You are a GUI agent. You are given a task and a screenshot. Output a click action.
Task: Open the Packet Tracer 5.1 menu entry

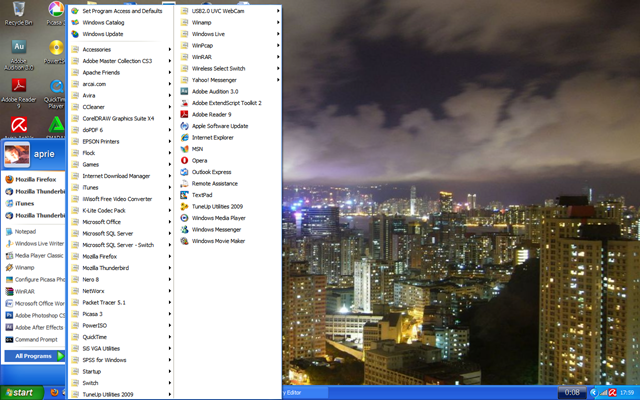click(x=121, y=302)
